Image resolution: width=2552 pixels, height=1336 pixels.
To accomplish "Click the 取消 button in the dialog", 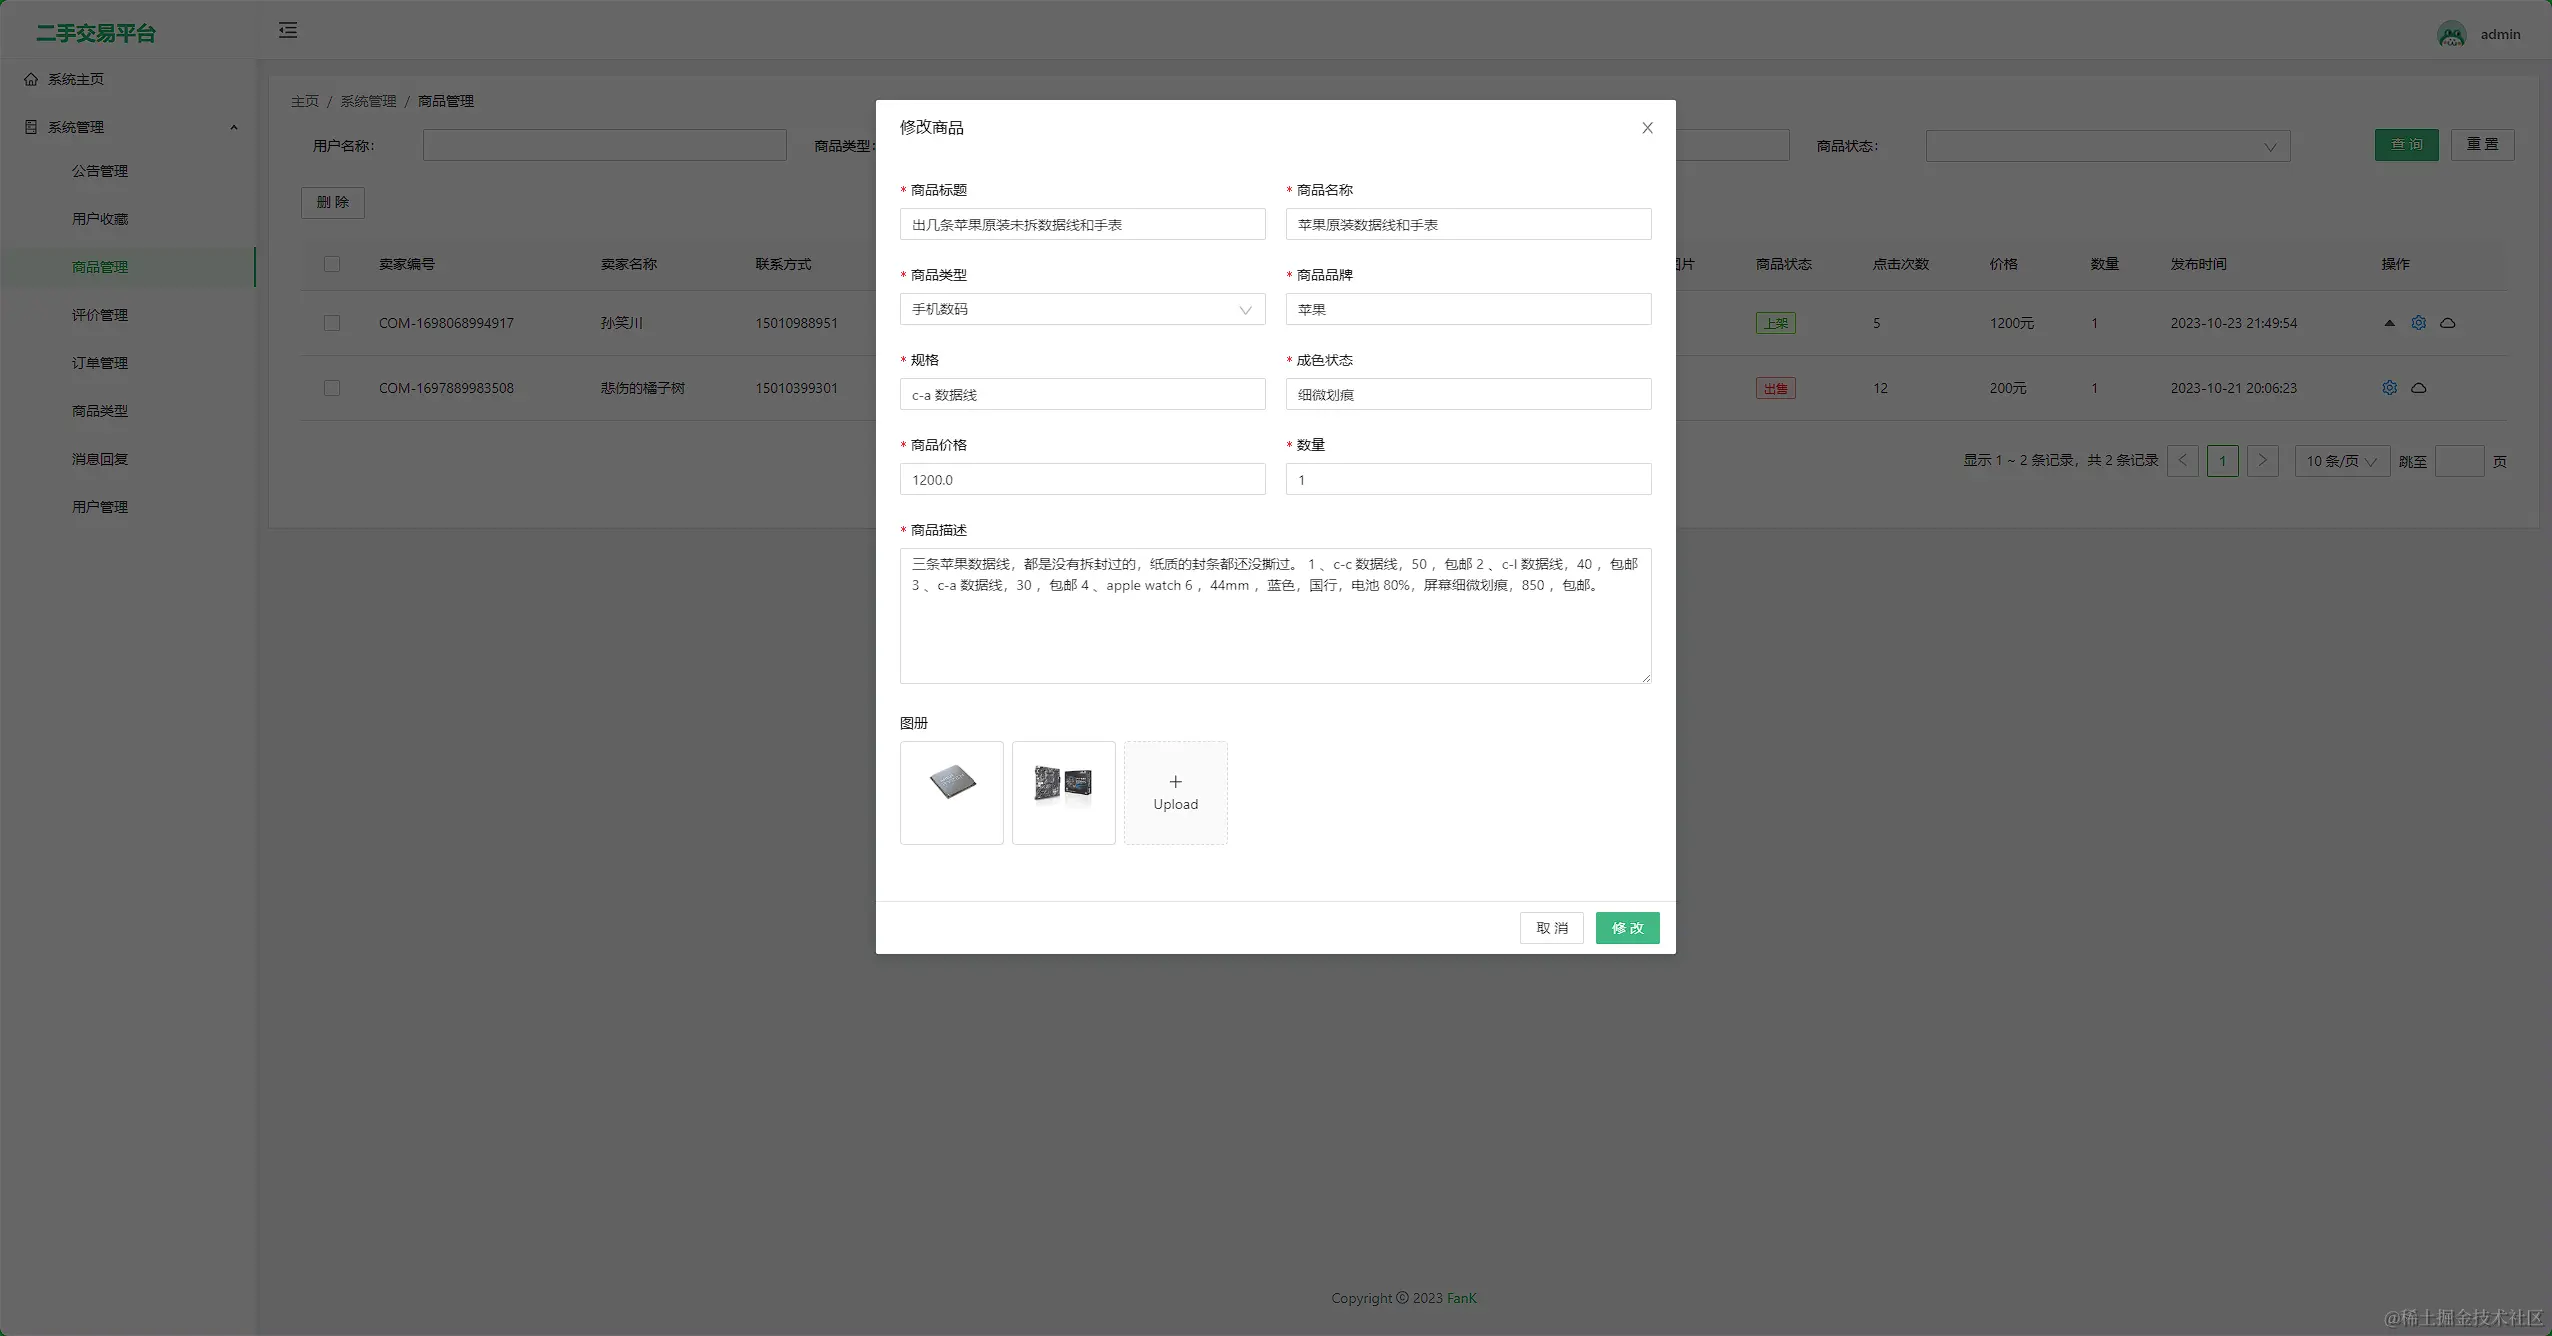I will coord(1551,928).
